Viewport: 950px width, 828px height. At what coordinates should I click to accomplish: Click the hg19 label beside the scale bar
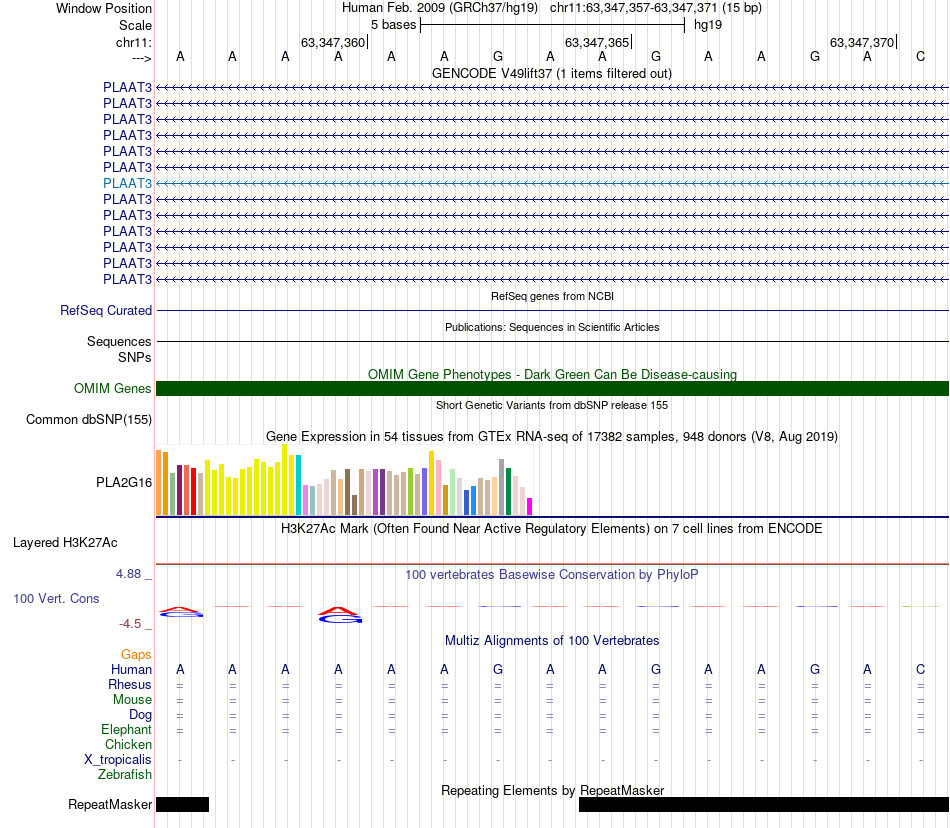click(708, 25)
